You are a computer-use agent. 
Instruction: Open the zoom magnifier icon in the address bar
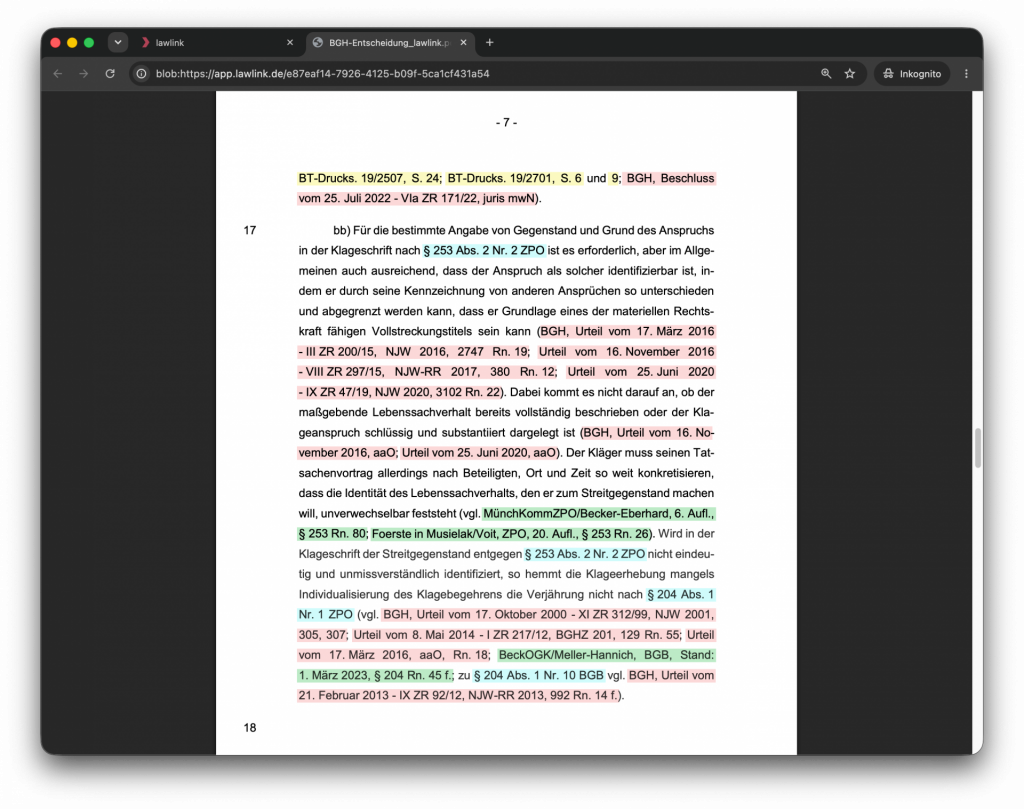826,74
